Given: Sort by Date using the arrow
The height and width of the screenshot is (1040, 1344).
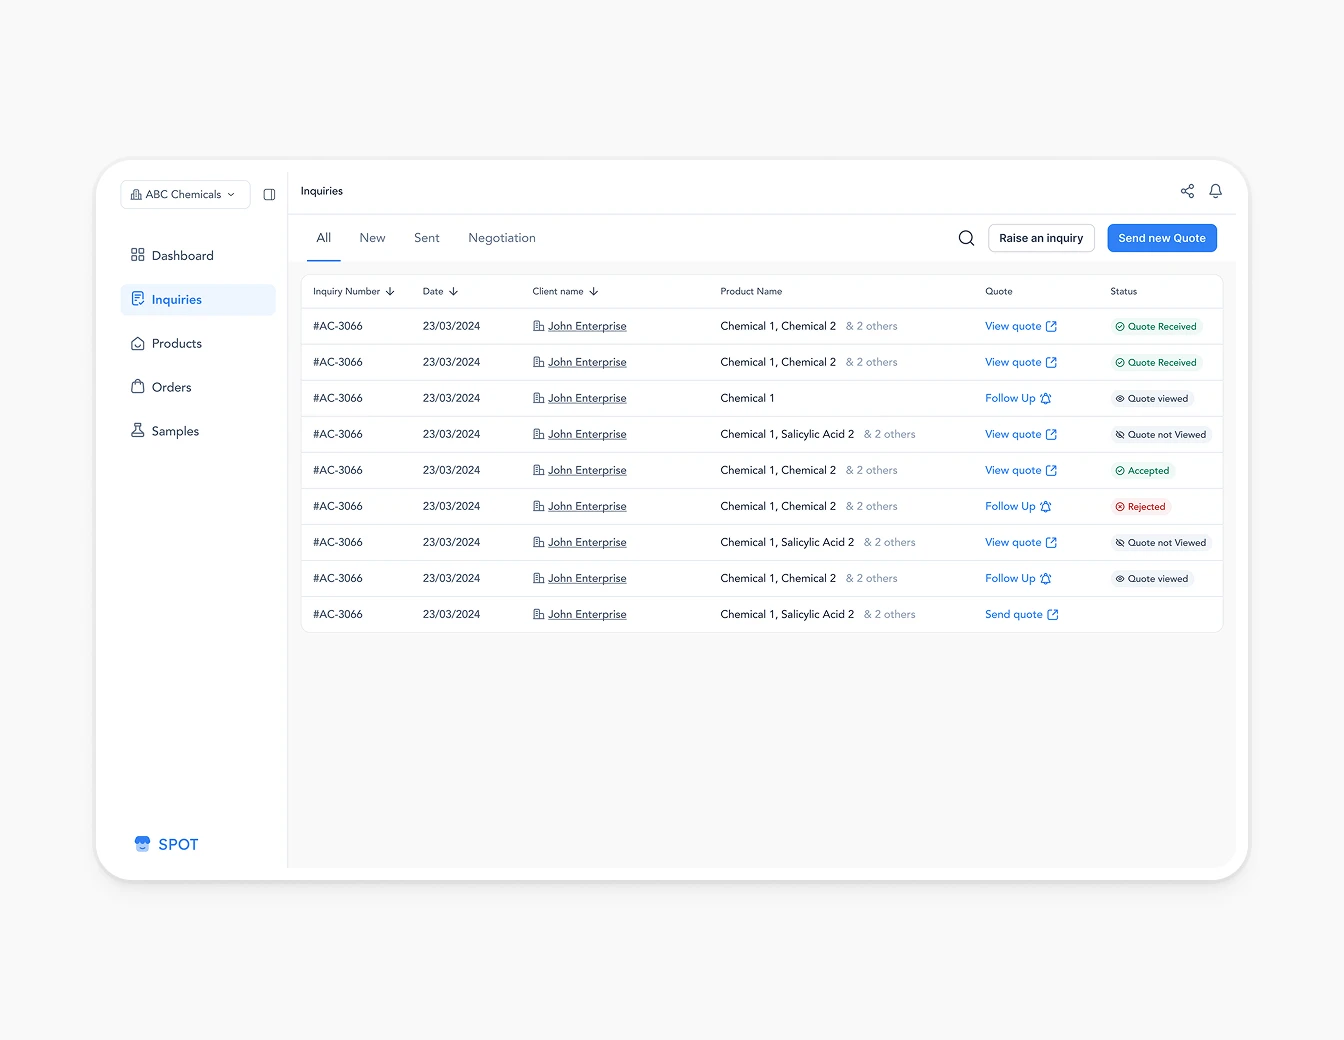Looking at the screenshot, I should [456, 291].
